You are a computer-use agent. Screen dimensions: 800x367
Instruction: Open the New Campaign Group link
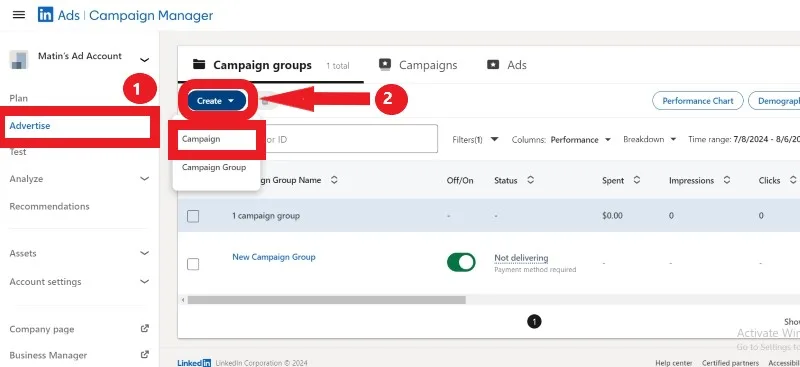tap(273, 257)
